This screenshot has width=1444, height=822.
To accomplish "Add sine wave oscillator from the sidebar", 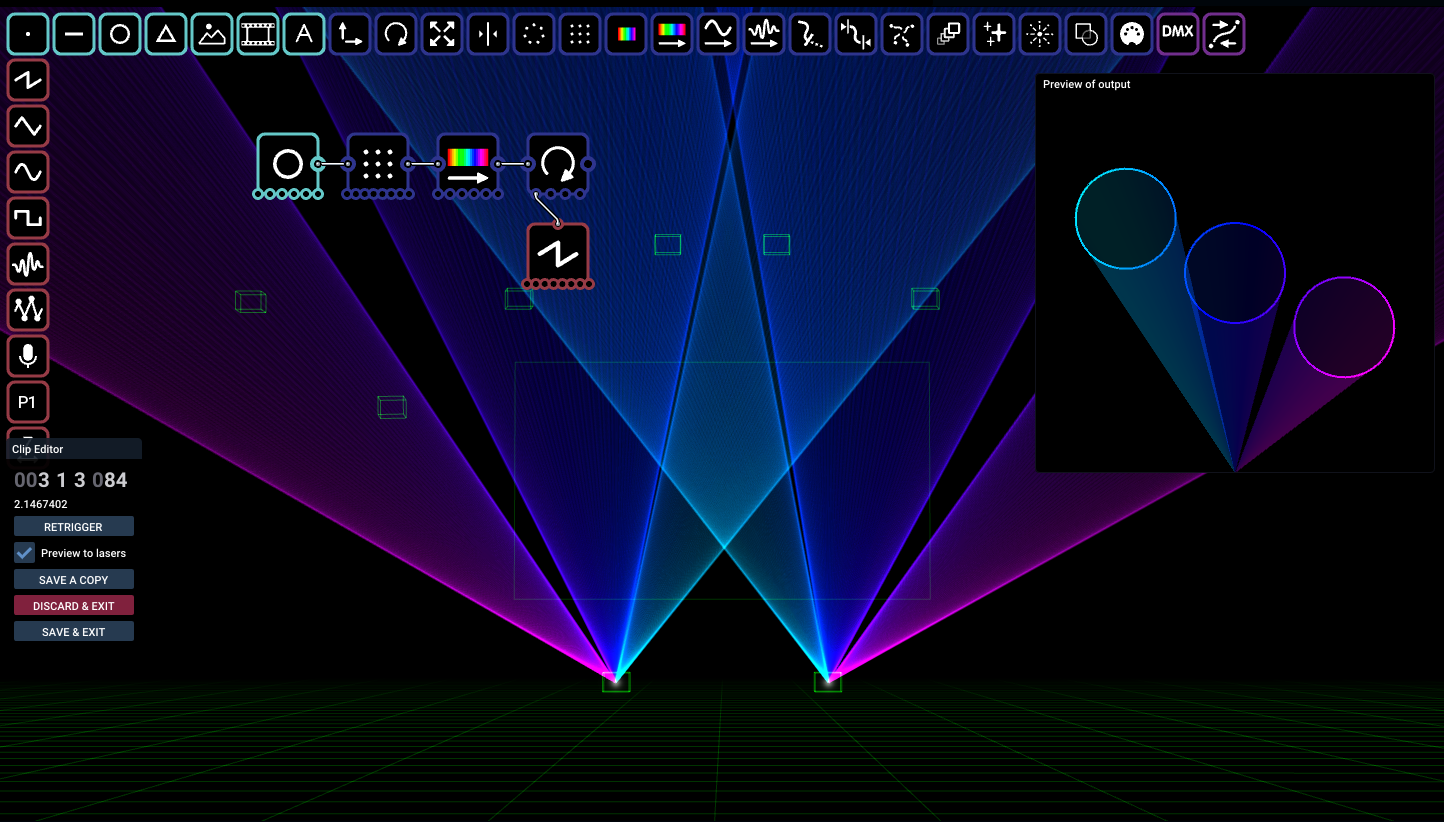I will coord(28,172).
